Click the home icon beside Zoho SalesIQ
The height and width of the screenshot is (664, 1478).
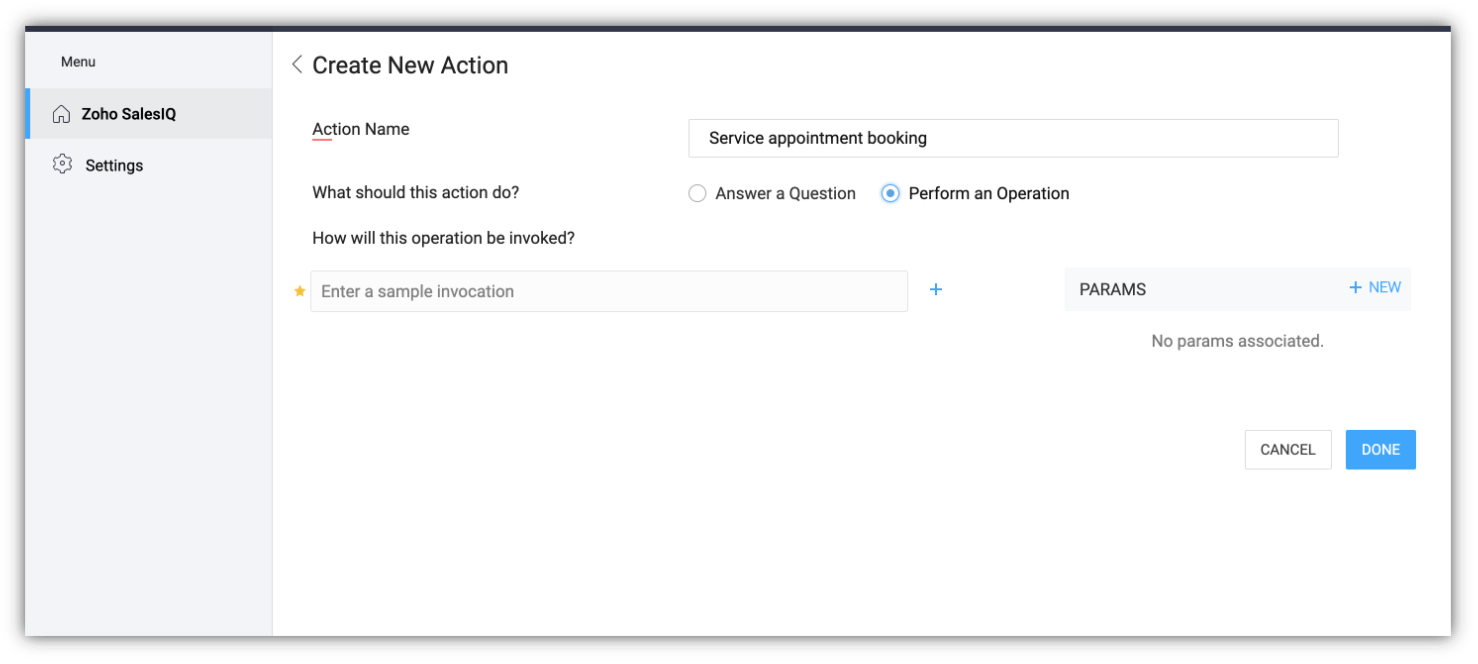[x=62, y=114]
